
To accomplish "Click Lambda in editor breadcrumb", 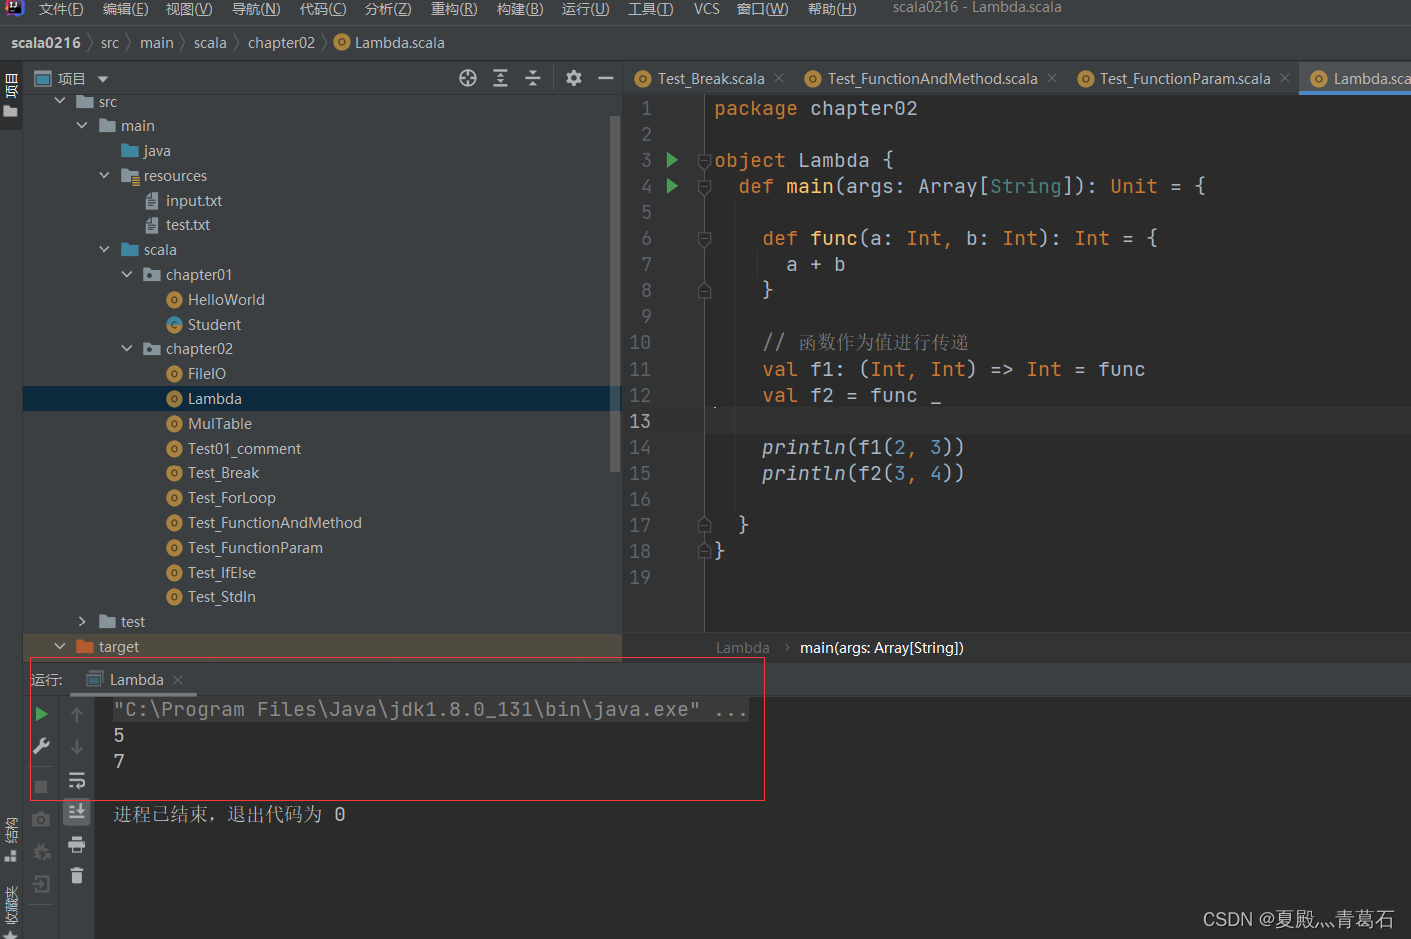I will [x=743, y=648].
